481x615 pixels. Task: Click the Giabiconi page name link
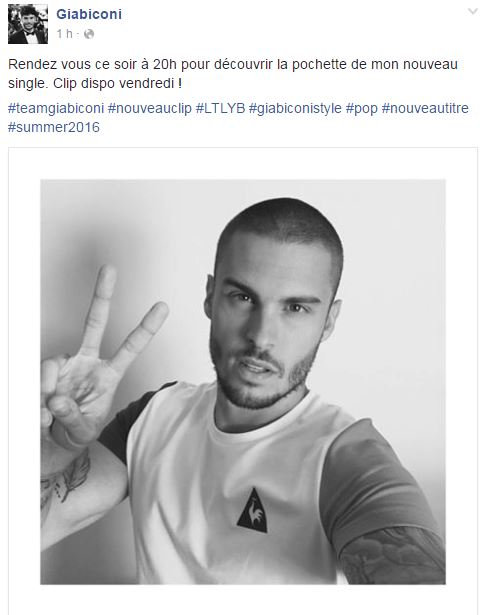(x=89, y=14)
